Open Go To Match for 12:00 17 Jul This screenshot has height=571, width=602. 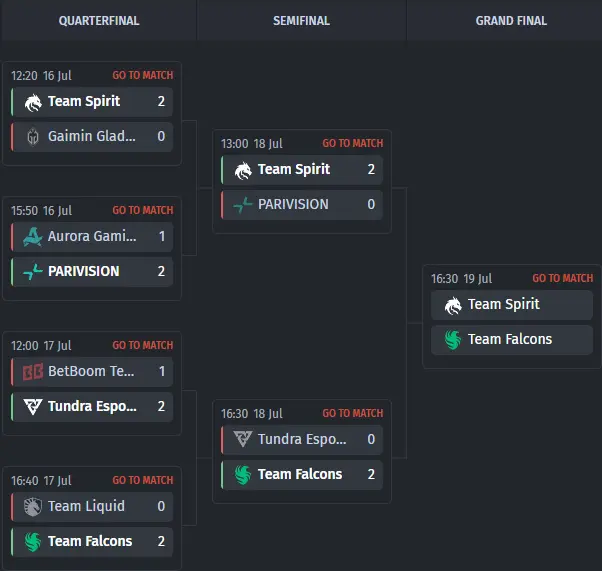142,345
